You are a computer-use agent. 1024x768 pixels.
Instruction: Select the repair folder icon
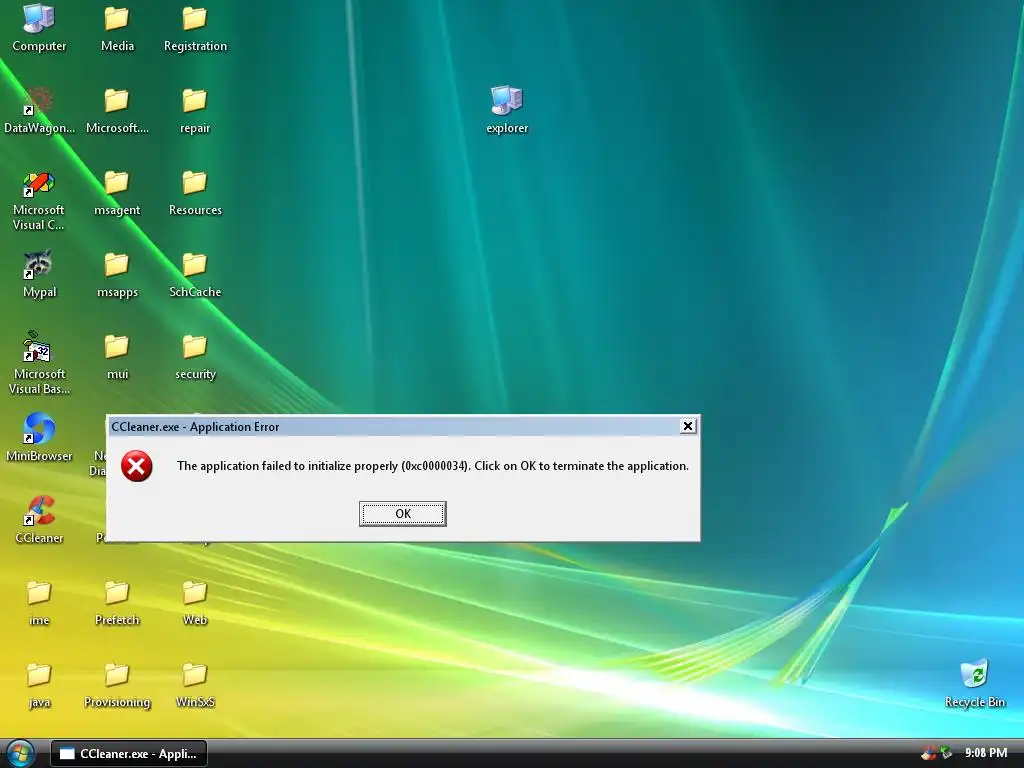tap(195, 110)
